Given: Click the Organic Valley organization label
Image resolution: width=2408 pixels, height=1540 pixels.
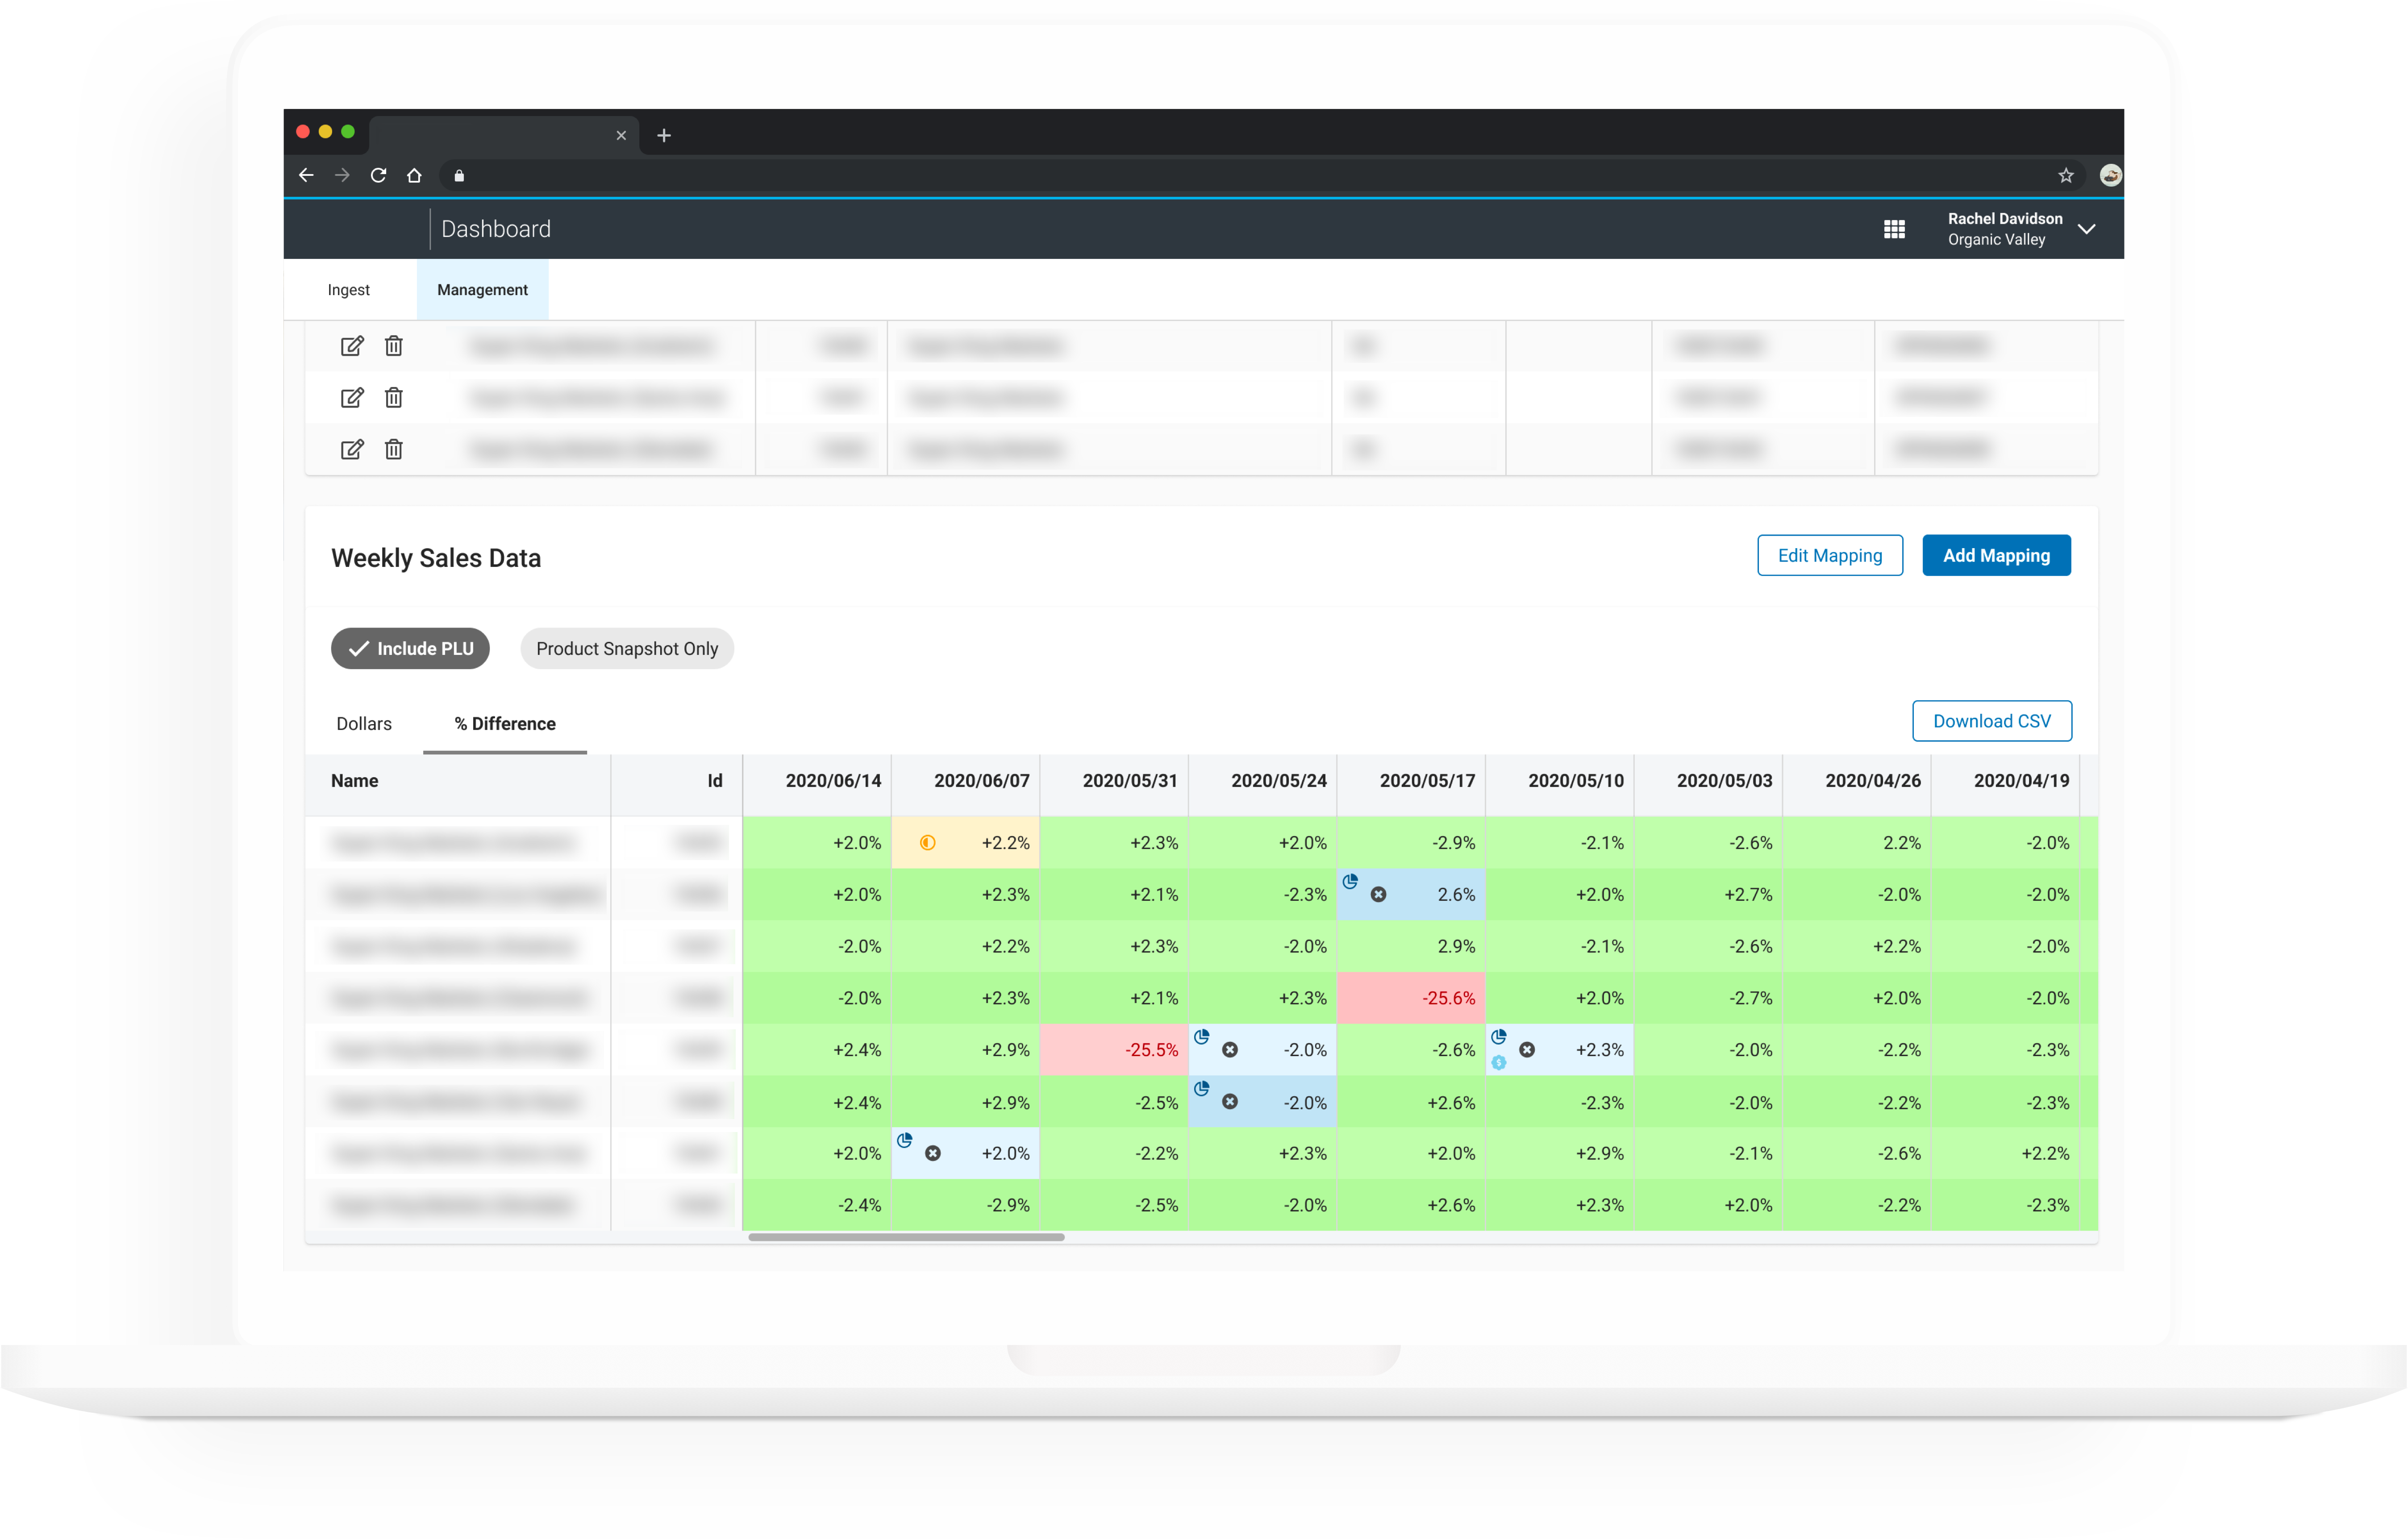Looking at the screenshot, I should pos(1996,240).
